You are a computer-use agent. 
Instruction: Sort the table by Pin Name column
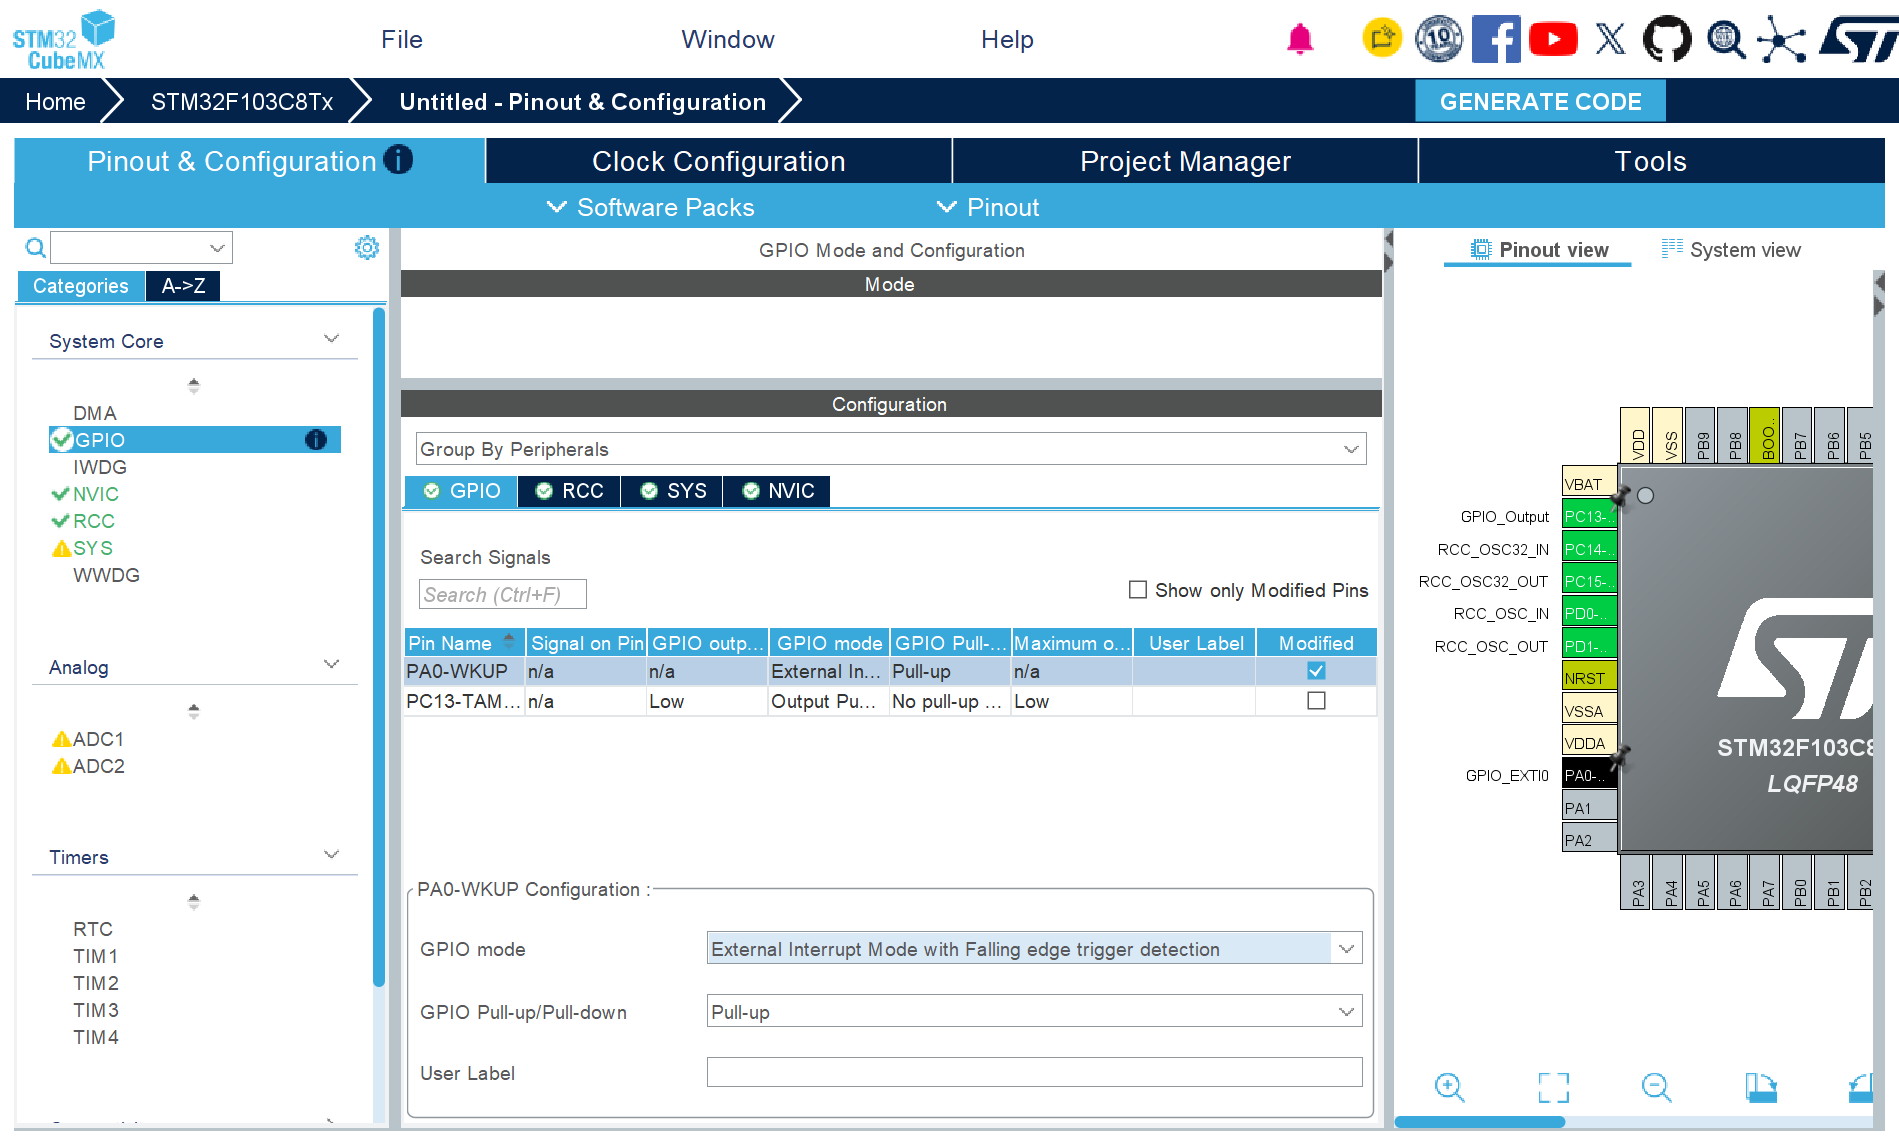point(464,643)
